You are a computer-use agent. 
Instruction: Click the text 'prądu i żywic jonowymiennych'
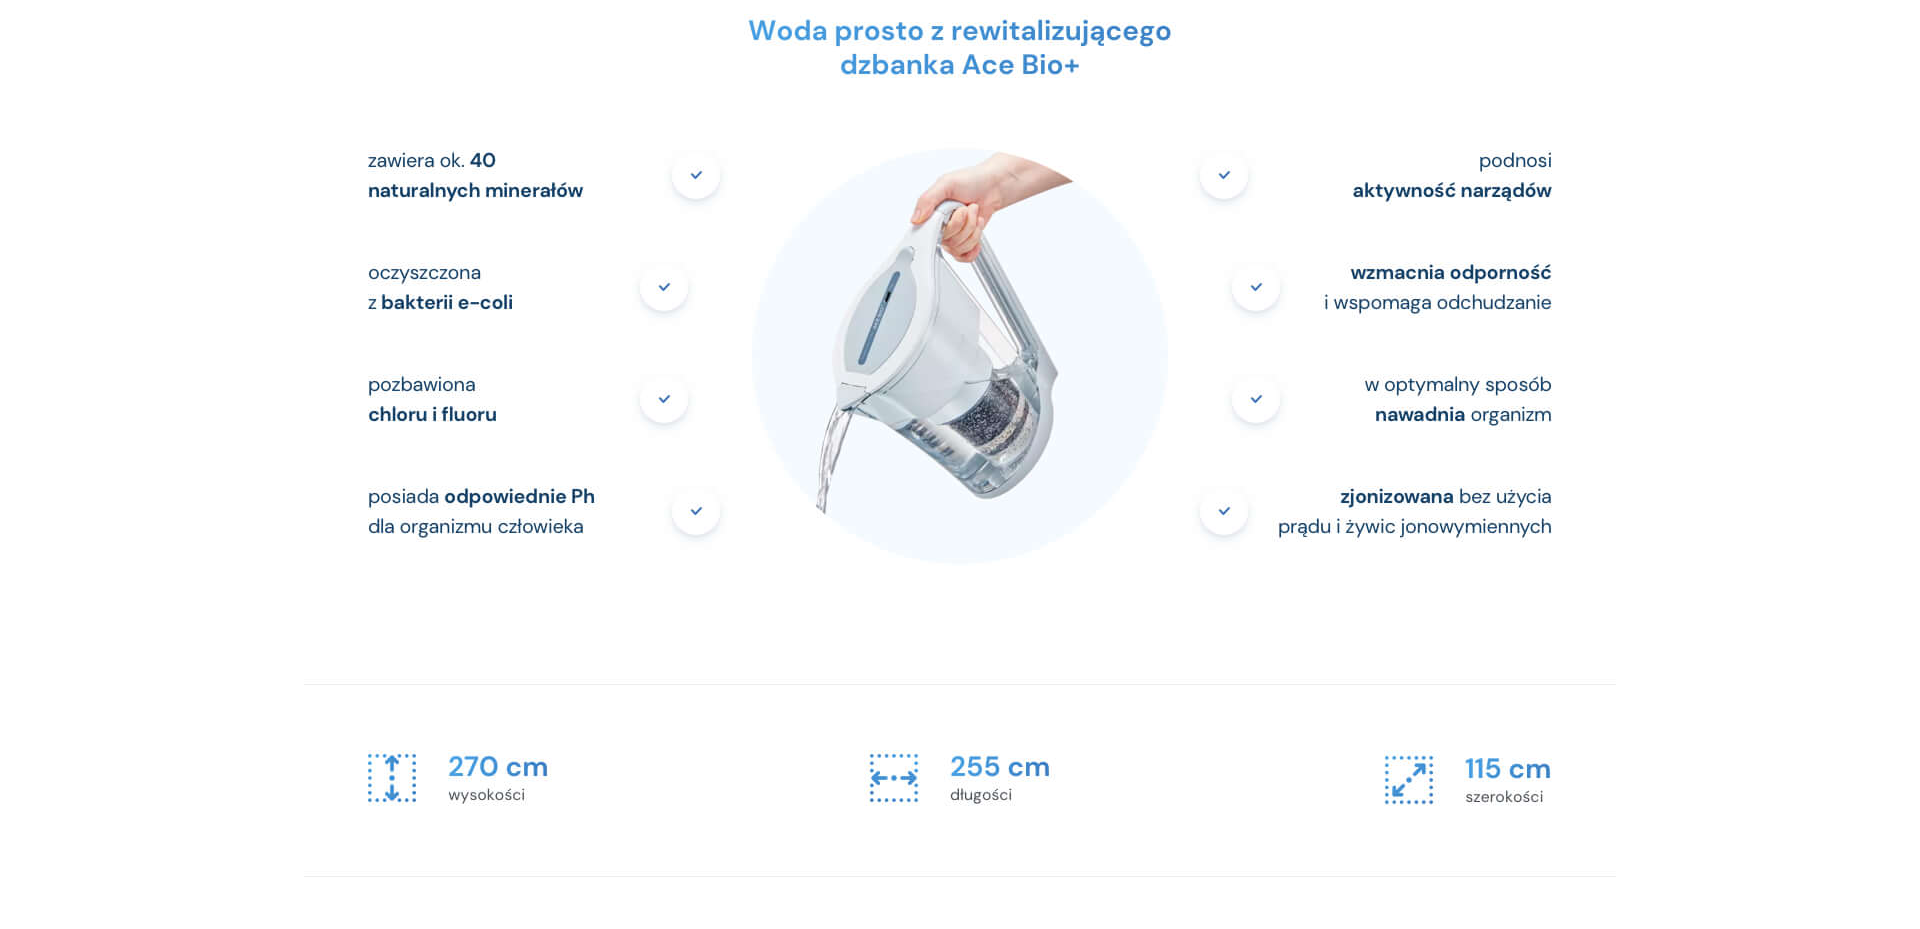[1414, 526]
